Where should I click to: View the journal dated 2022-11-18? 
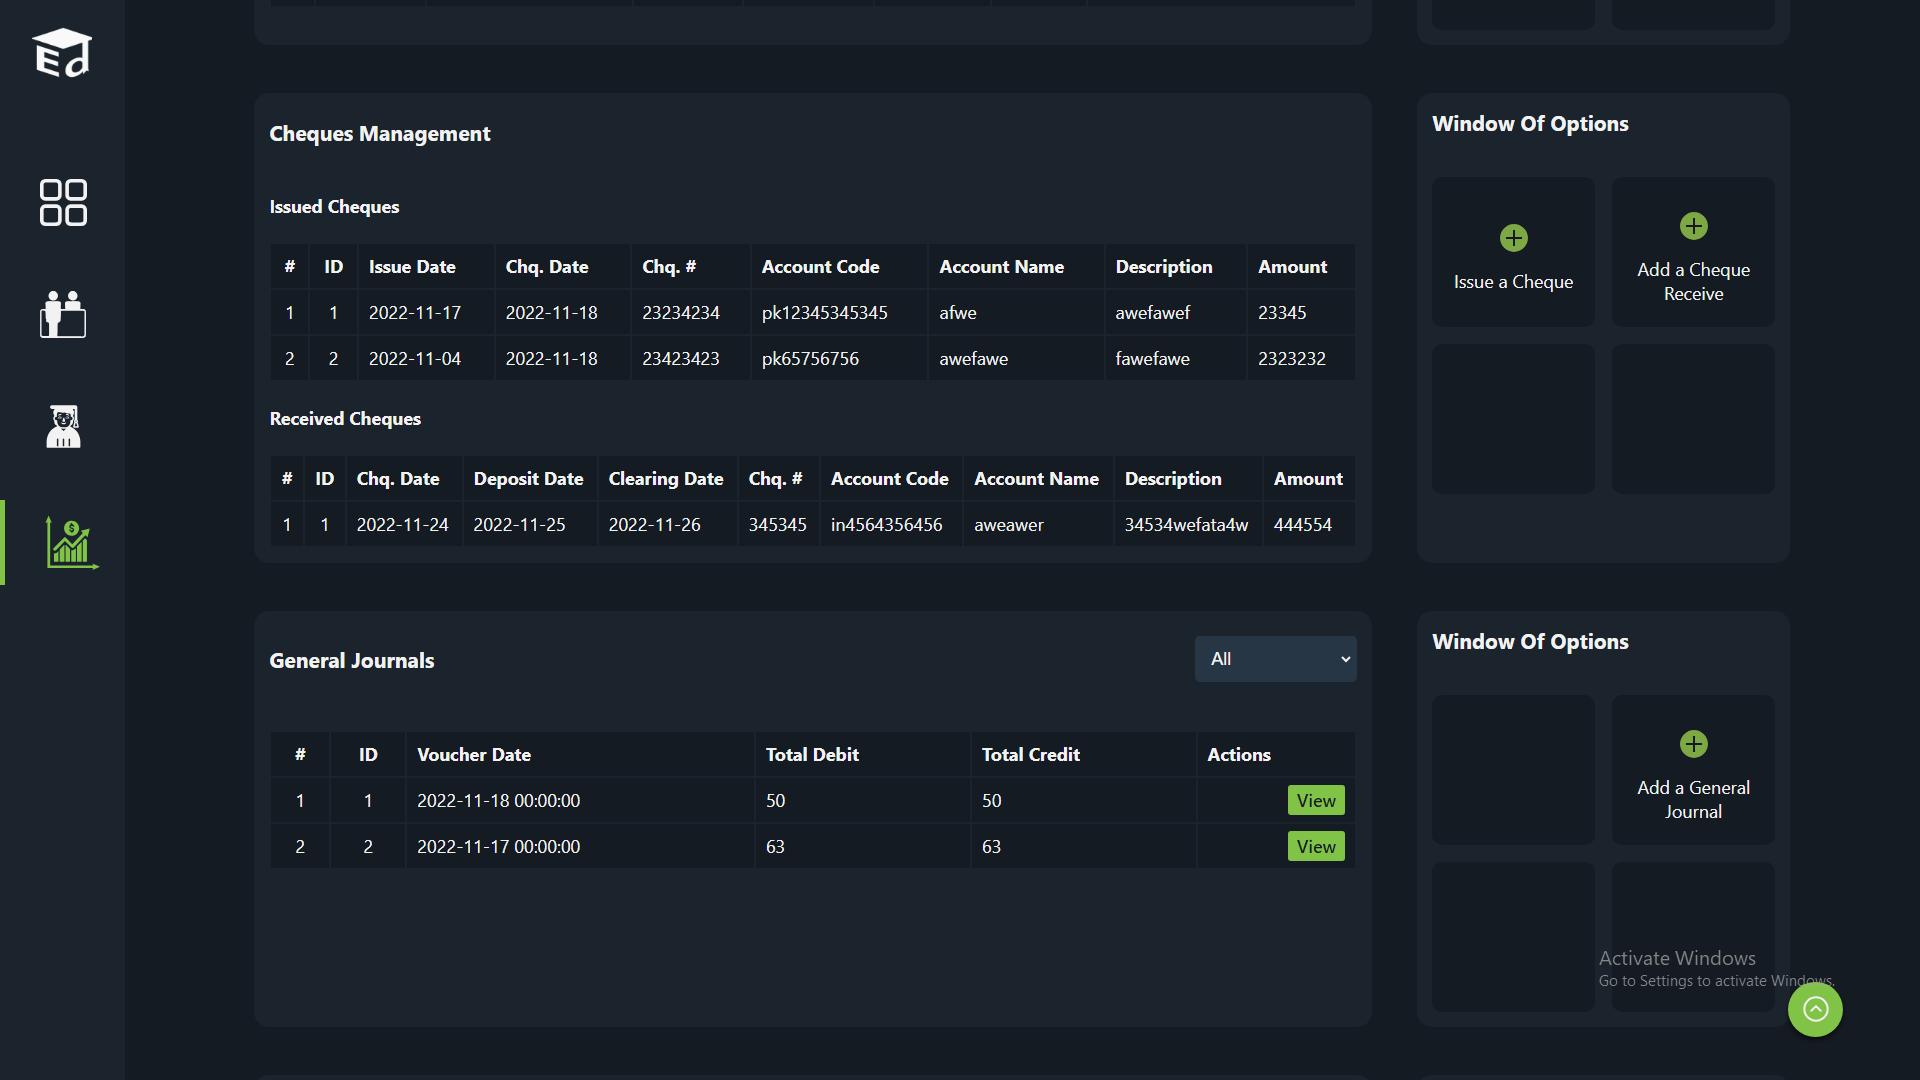(1315, 800)
